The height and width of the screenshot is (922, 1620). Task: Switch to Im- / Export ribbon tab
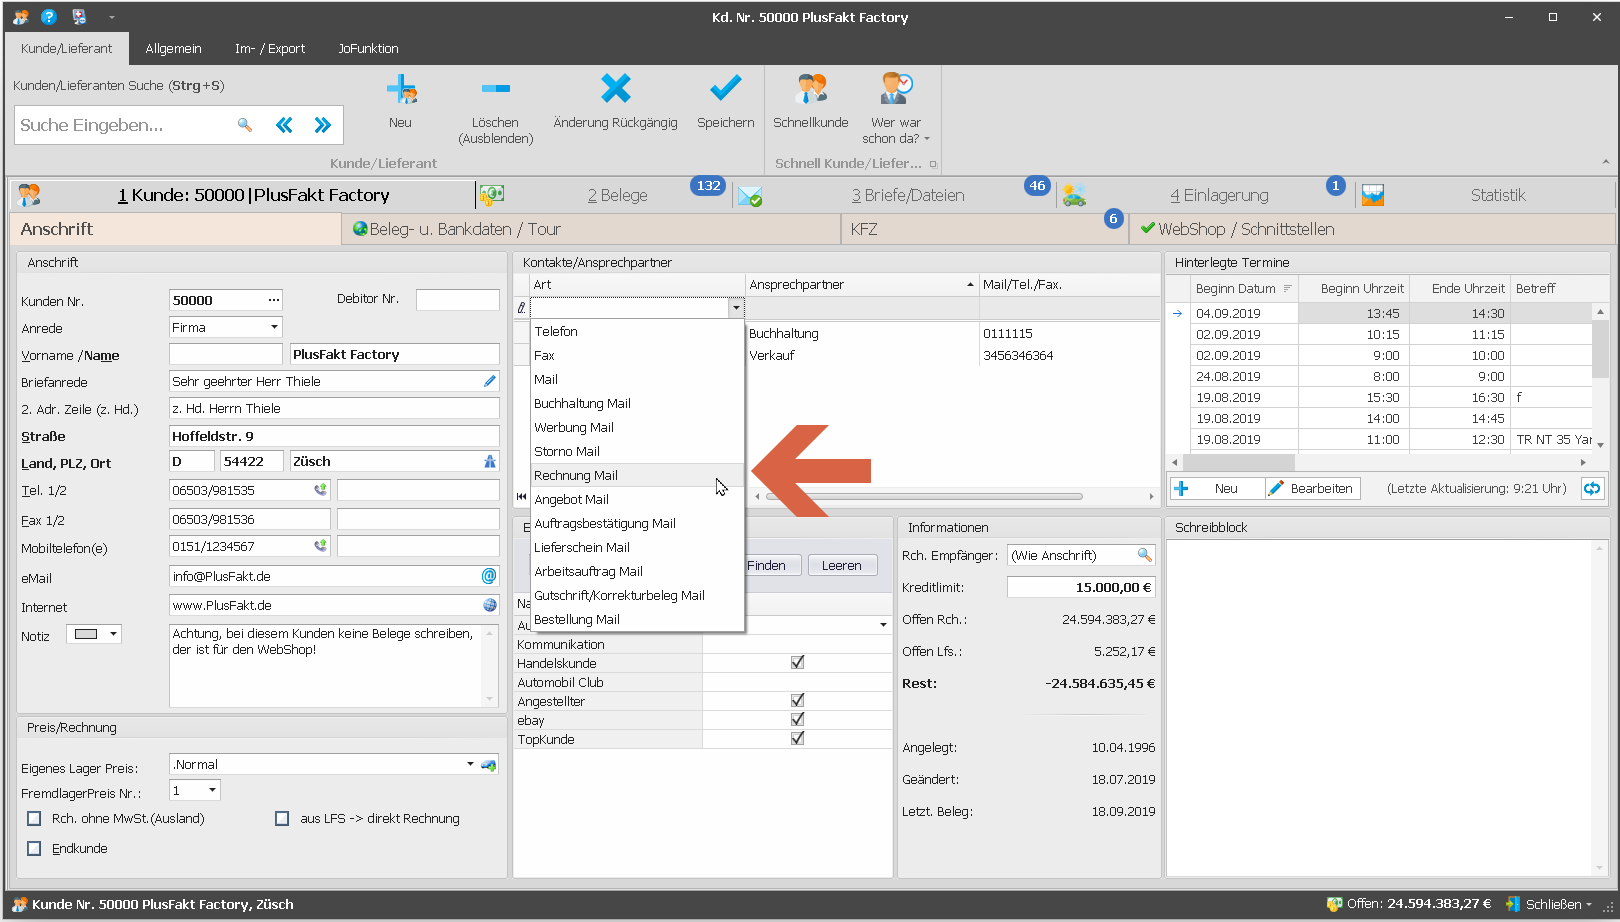[x=270, y=48]
